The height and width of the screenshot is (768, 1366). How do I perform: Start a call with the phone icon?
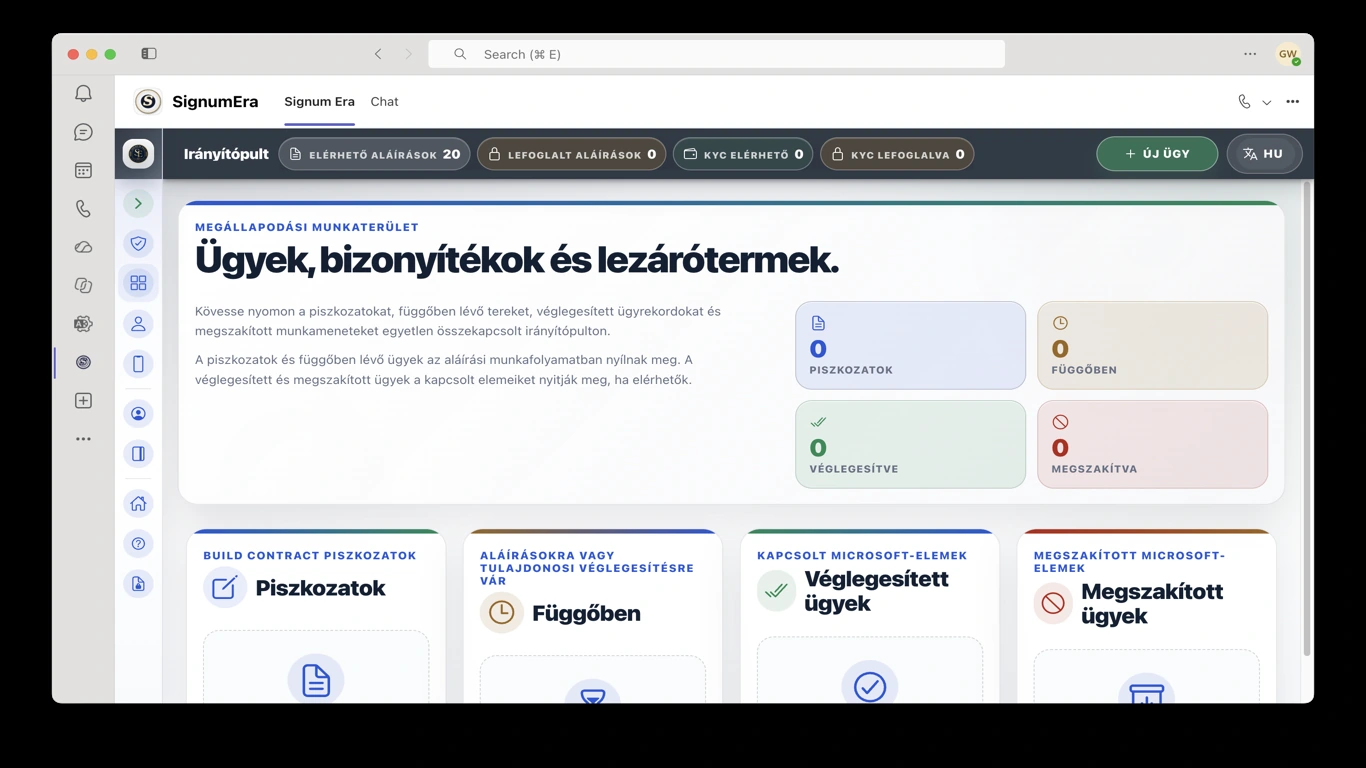click(1244, 102)
